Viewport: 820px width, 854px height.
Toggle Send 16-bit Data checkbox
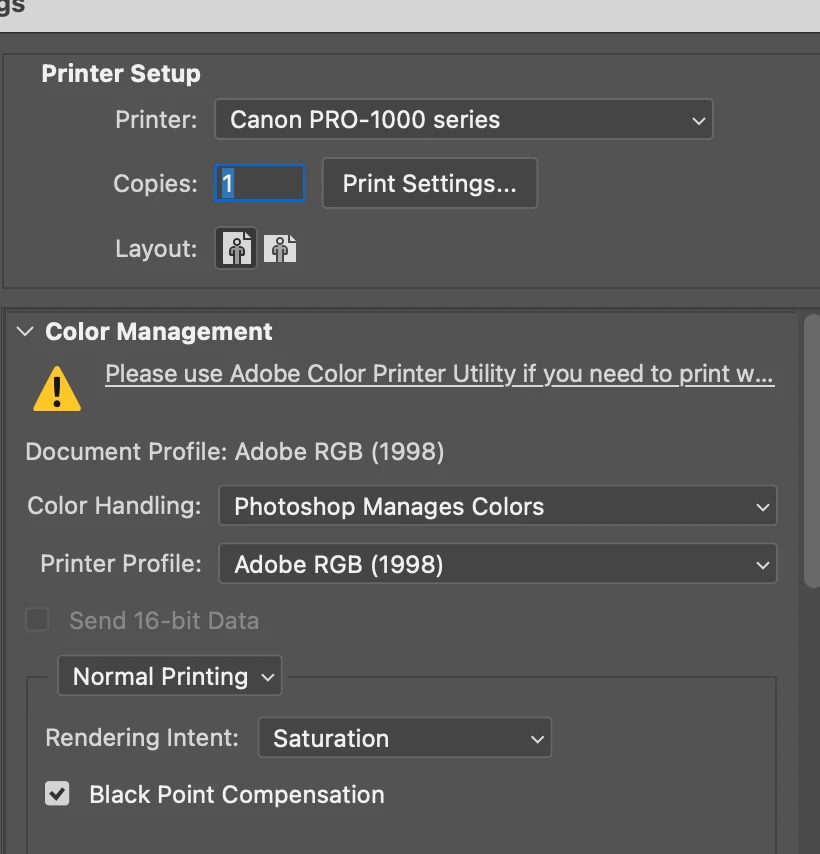[38, 620]
